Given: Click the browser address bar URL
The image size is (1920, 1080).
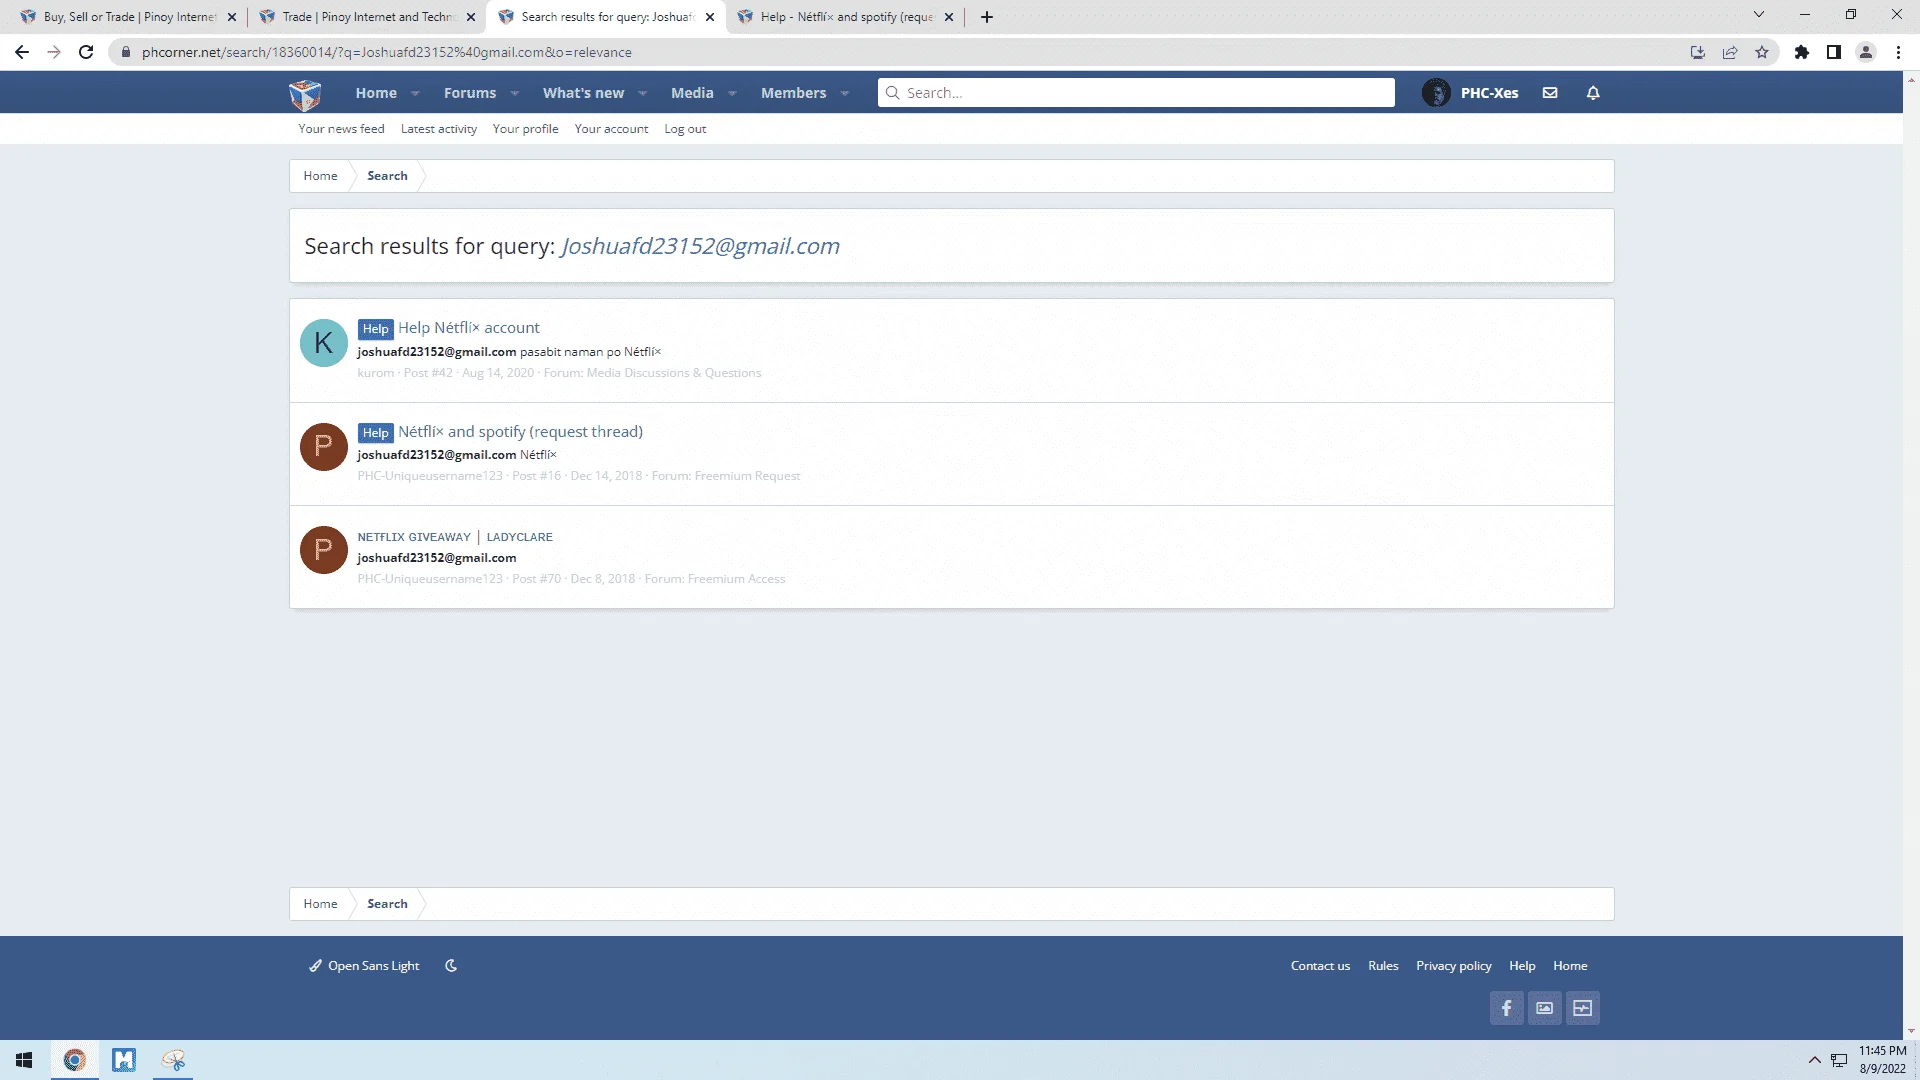Looking at the screenshot, I should [386, 52].
